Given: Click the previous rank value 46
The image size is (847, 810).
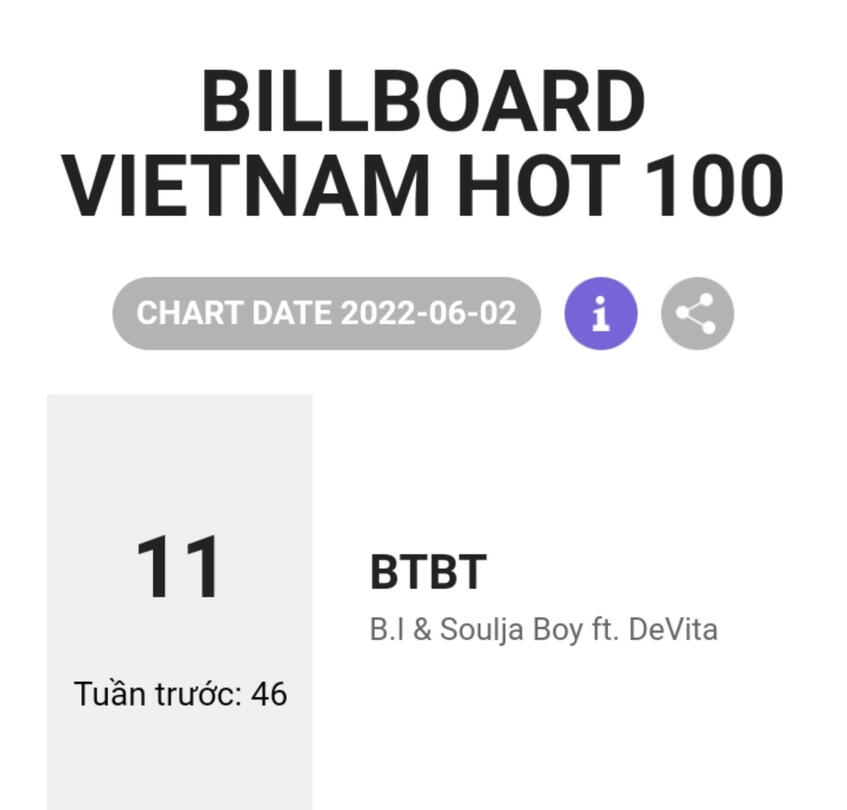Looking at the screenshot, I should pos(269,693).
